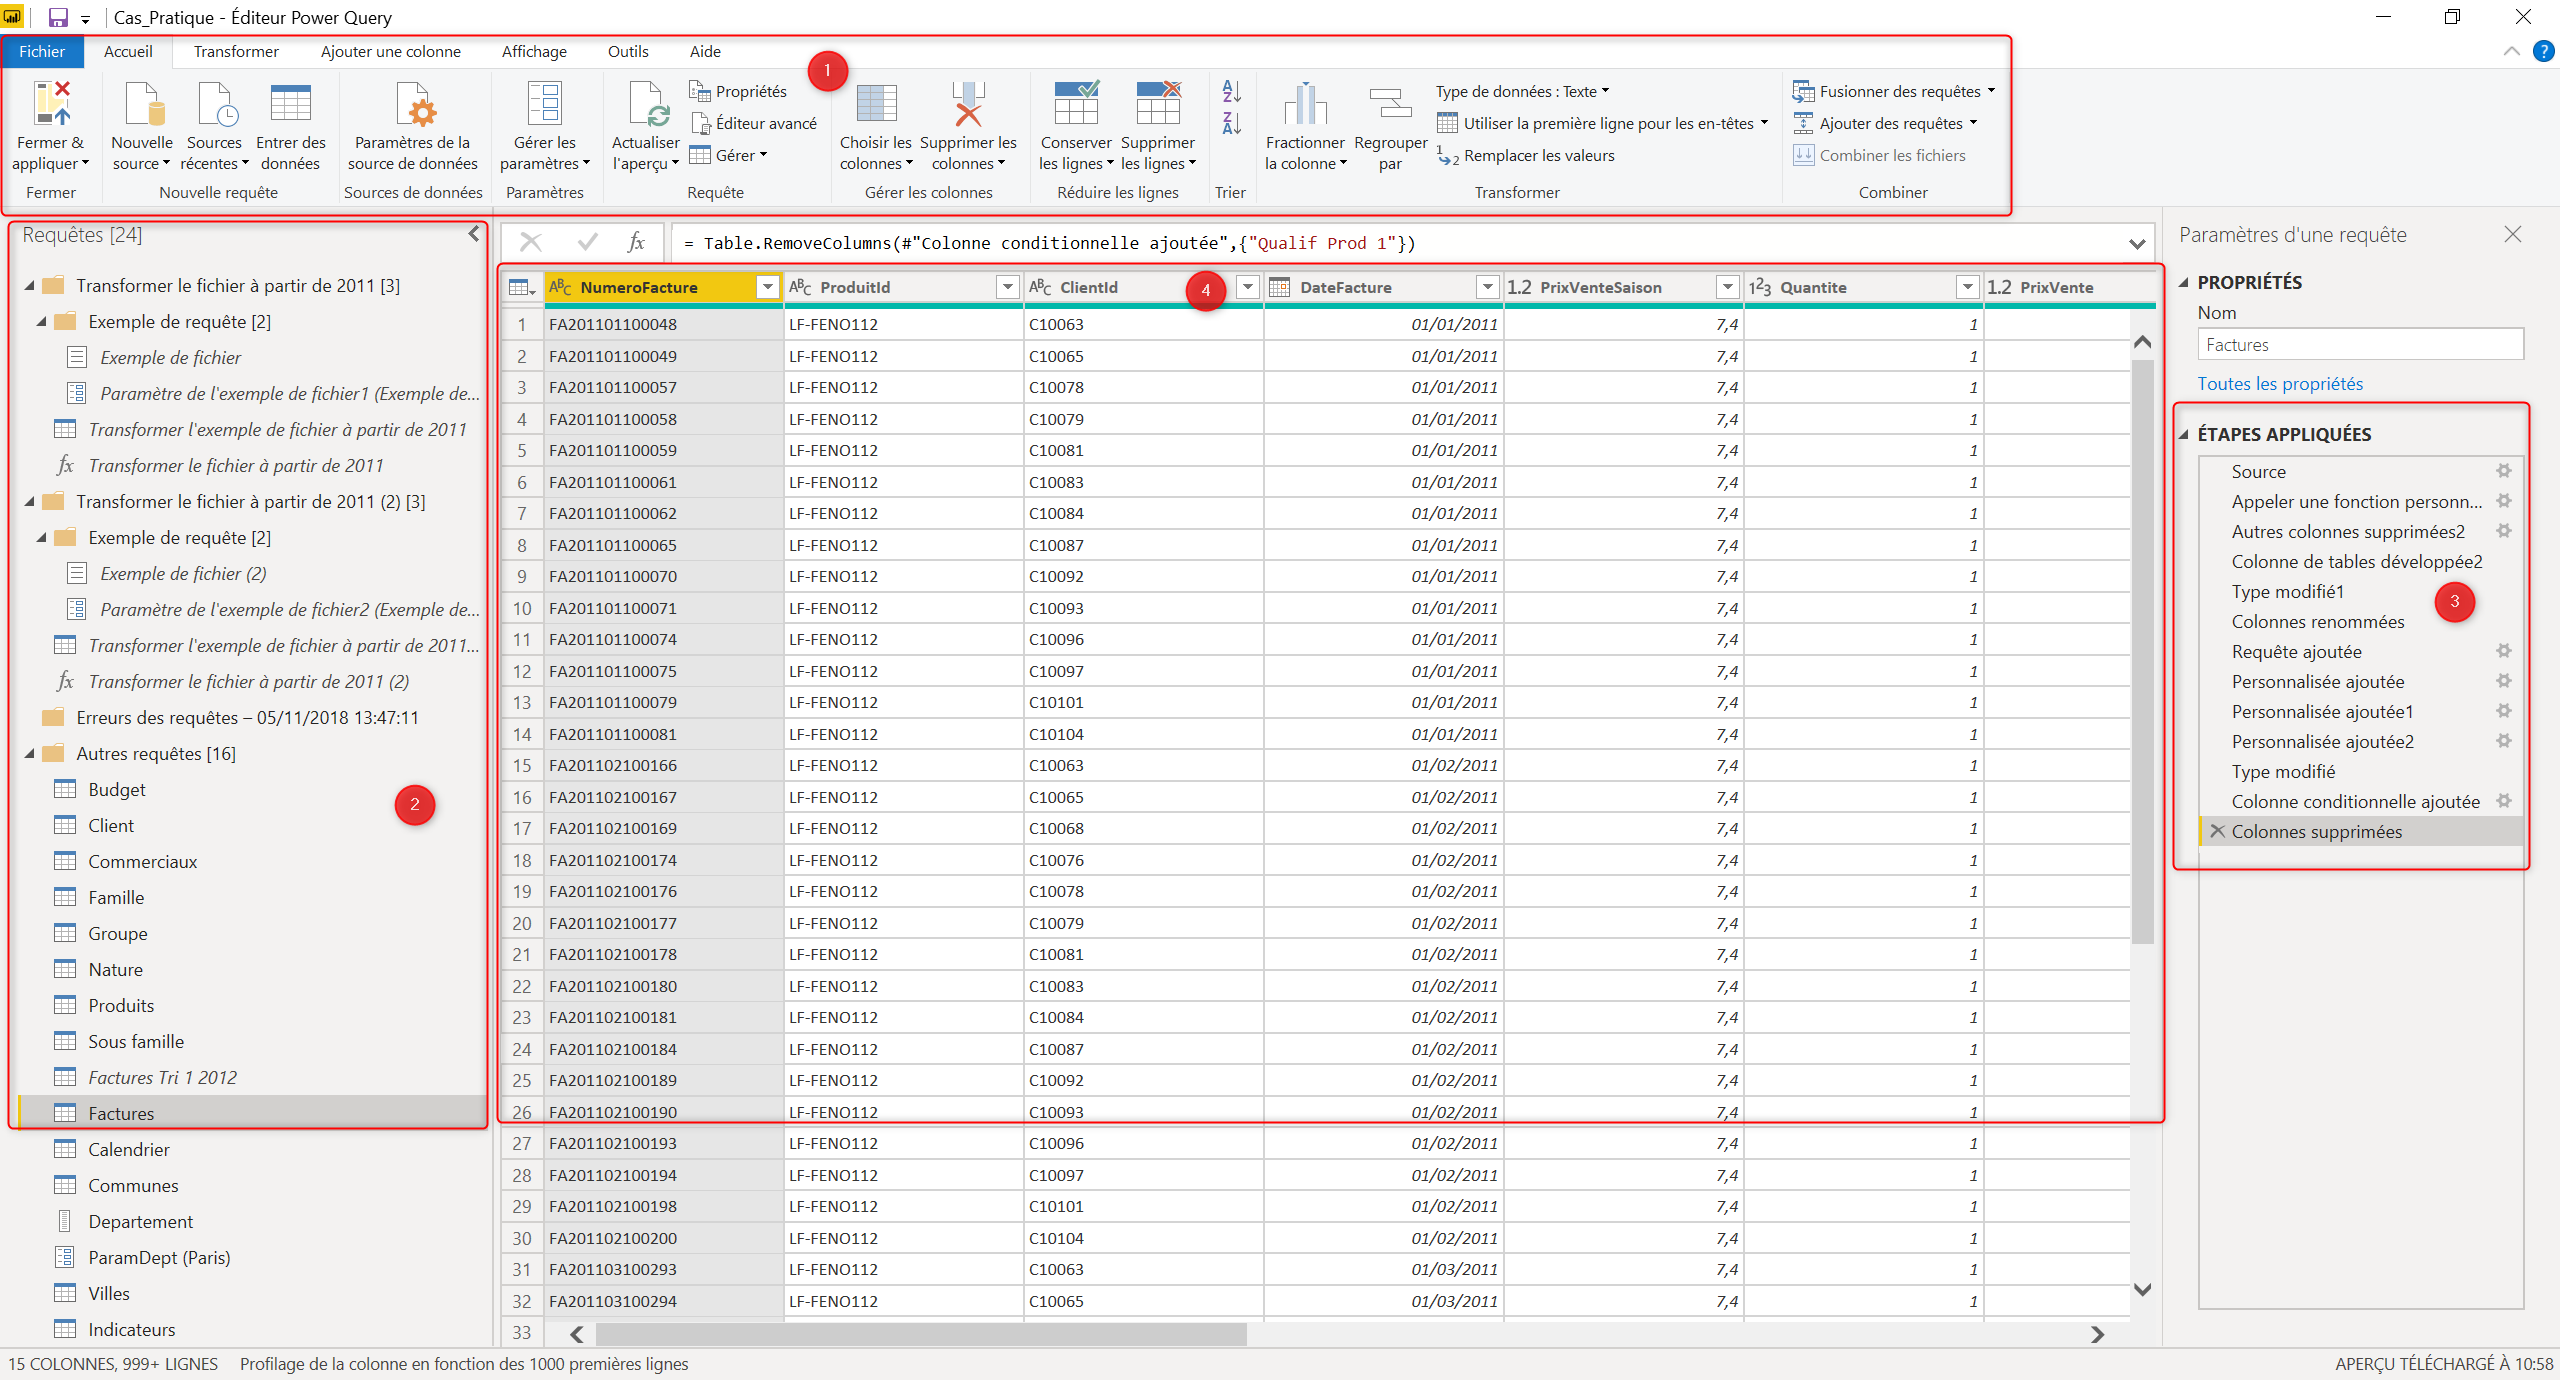Open filter dropdown for DateFacture column
Viewport: 2560px width, 1380px height.
(1487, 287)
